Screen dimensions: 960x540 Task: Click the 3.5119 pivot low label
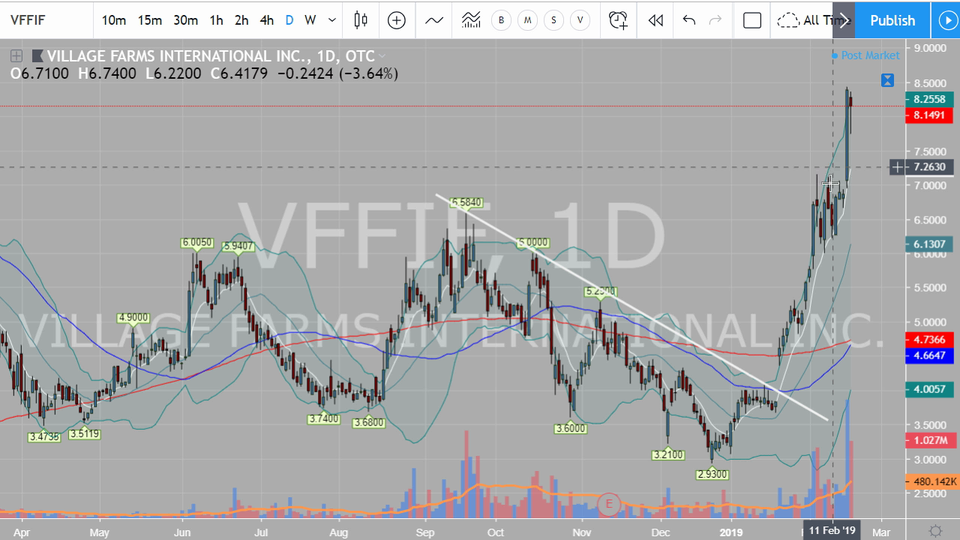coord(84,434)
